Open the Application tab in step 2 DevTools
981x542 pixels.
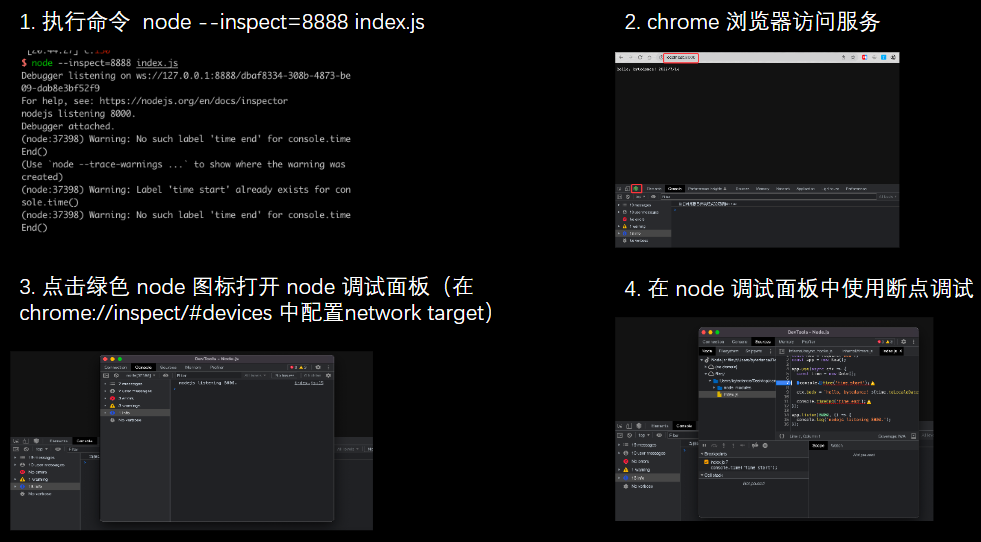click(805, 188)
